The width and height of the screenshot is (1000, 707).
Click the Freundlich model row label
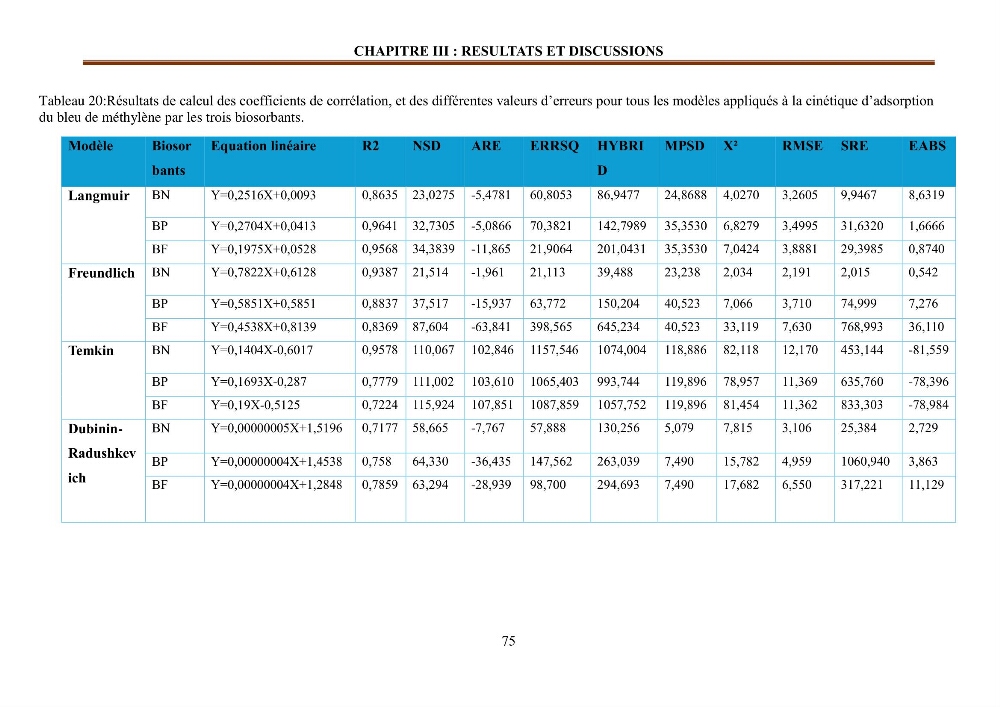(101, 273)
